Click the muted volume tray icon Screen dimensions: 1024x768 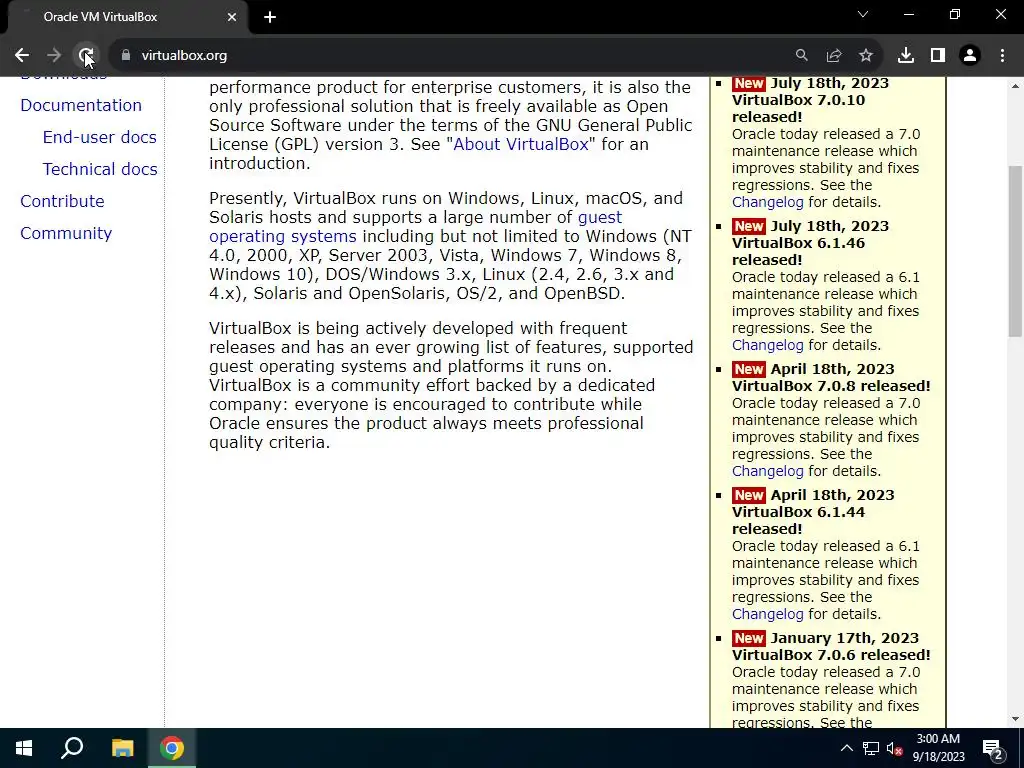click(x=894, y=748)
